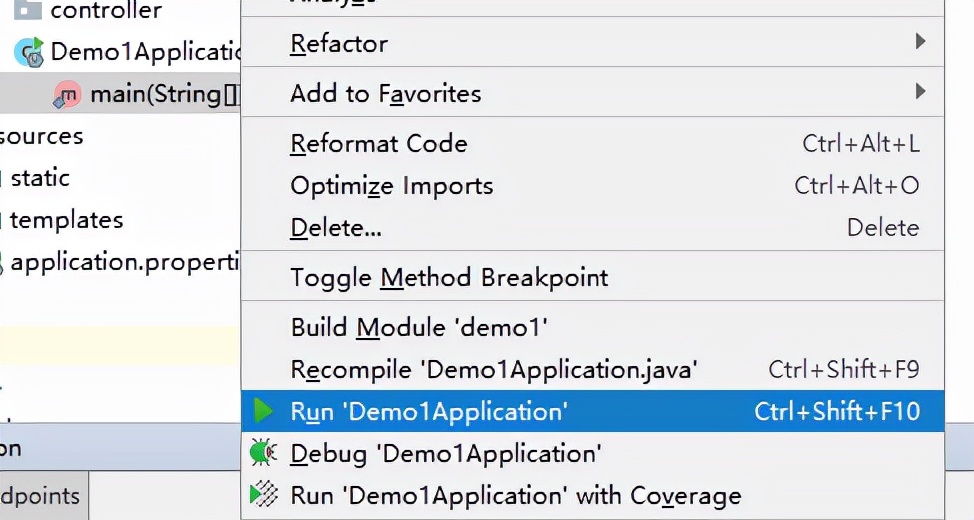974x520 pixels.
Task: Expand the Refactor submenu arrow
Action: click(920, 43)
